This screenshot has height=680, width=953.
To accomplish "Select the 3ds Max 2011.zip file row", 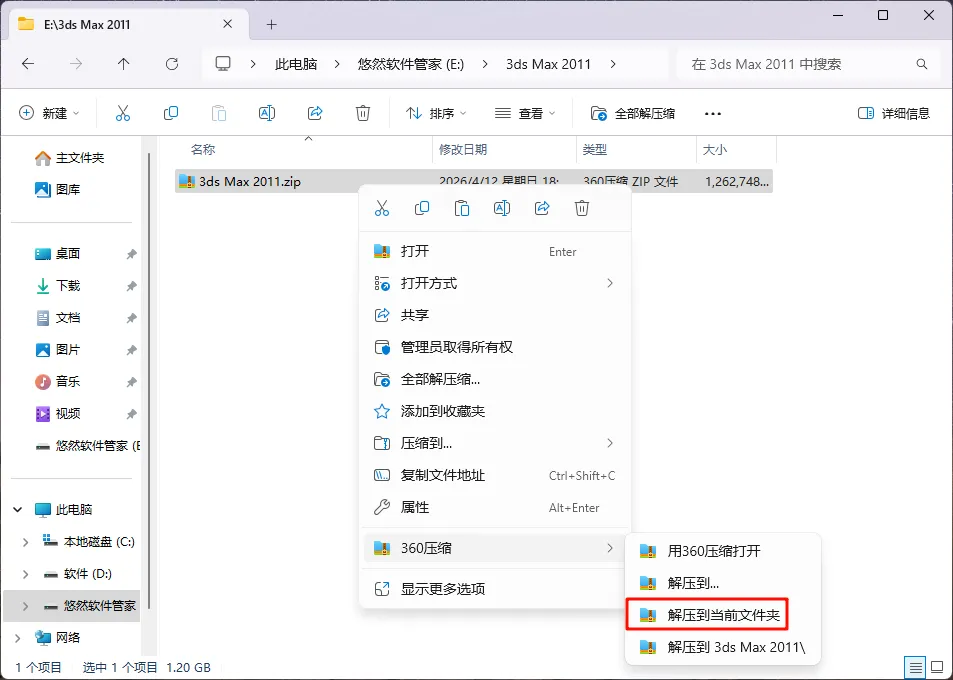I will [x=473, y=181].
